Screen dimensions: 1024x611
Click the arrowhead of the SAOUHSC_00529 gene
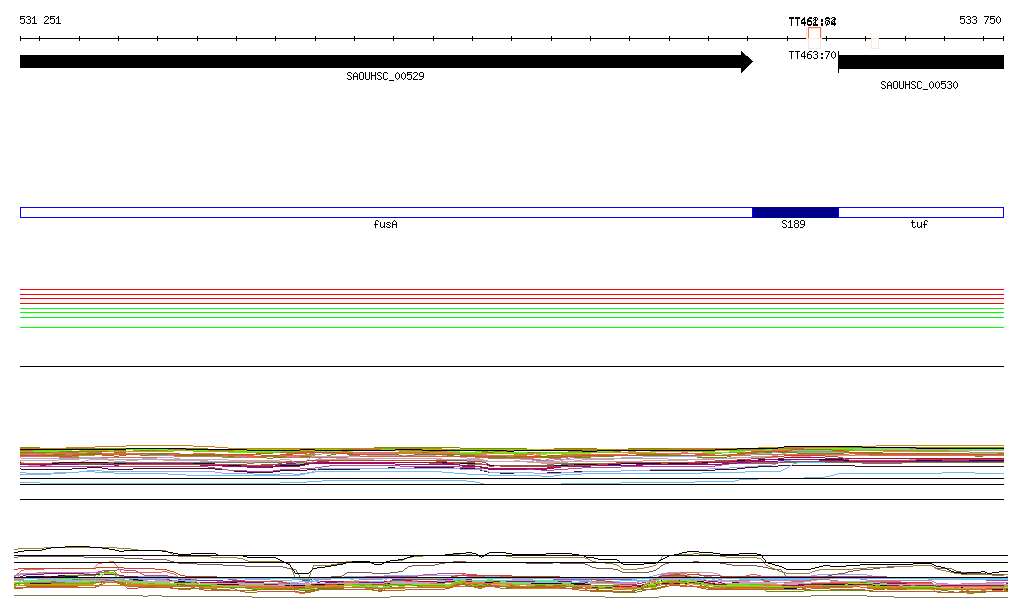(746, 62)
